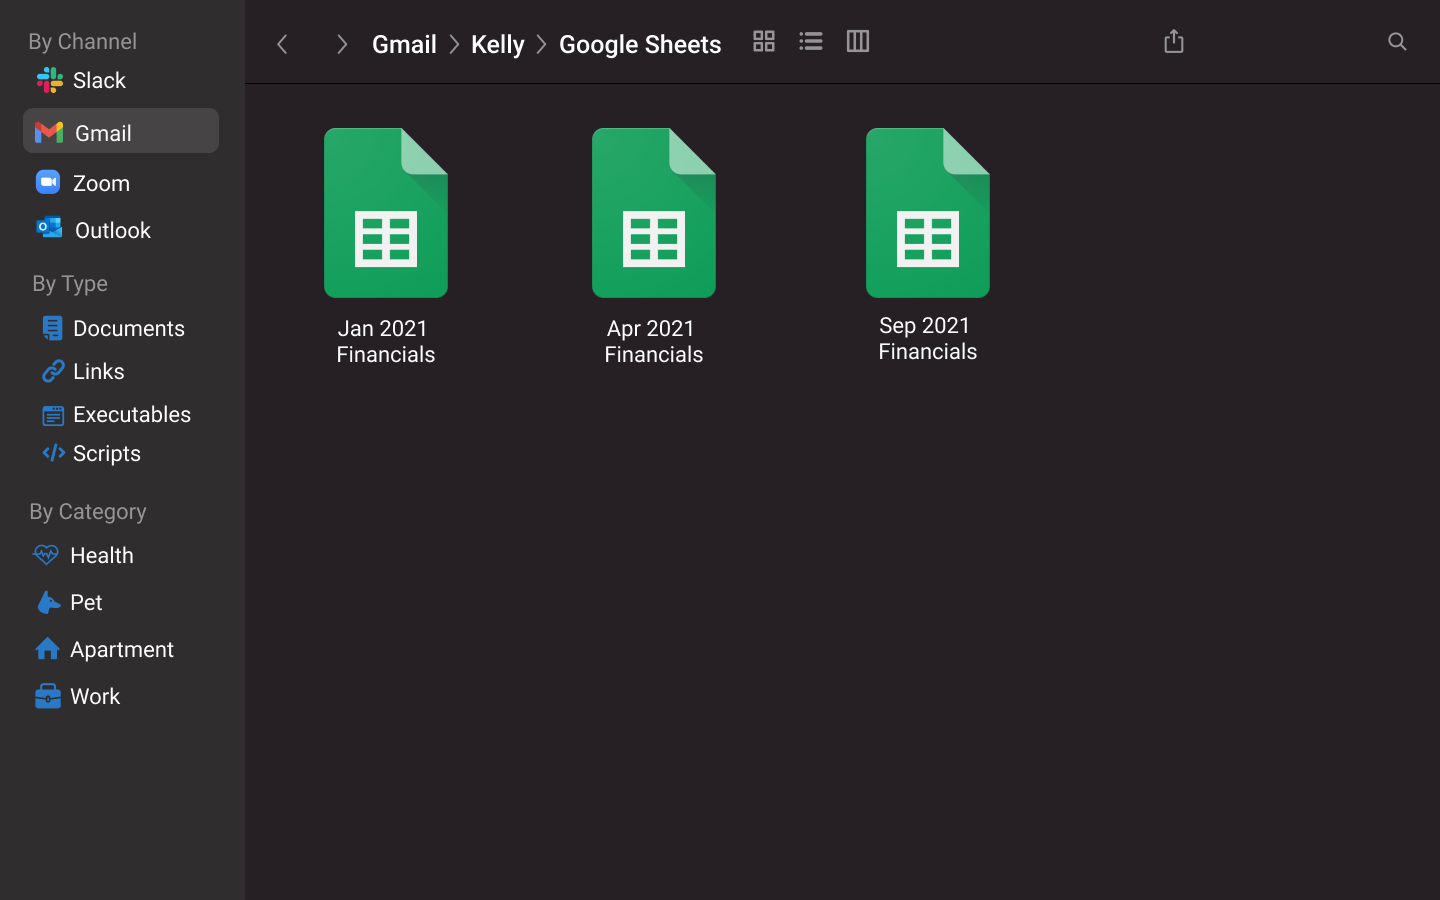Switch to list view
1440x900 pixels.
tap(811, 41)
